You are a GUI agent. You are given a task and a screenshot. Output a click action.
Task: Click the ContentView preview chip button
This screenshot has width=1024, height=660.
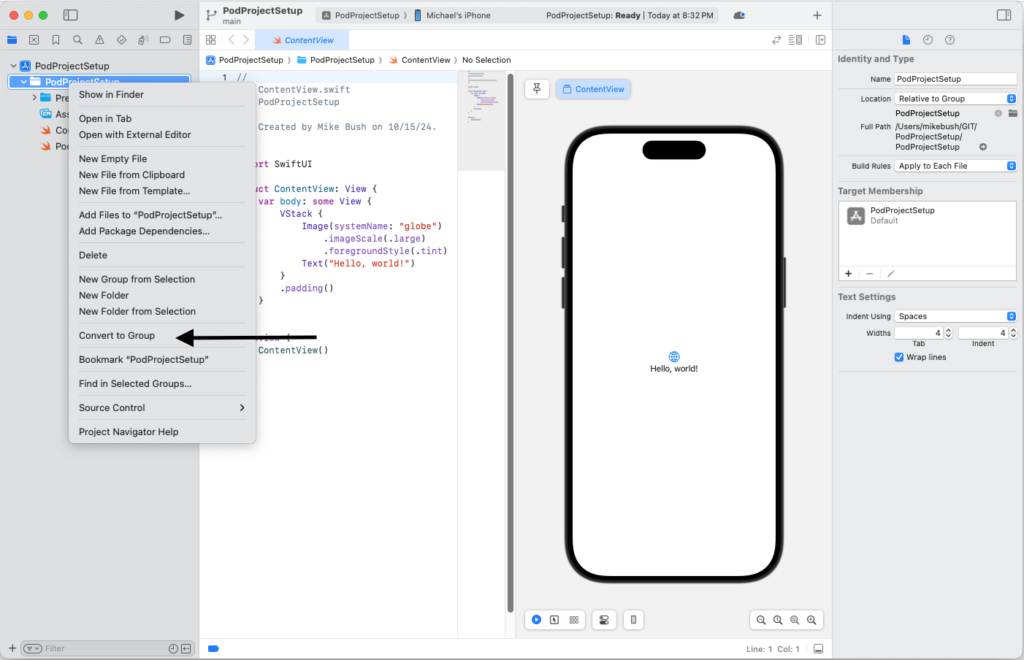point(593,89)
